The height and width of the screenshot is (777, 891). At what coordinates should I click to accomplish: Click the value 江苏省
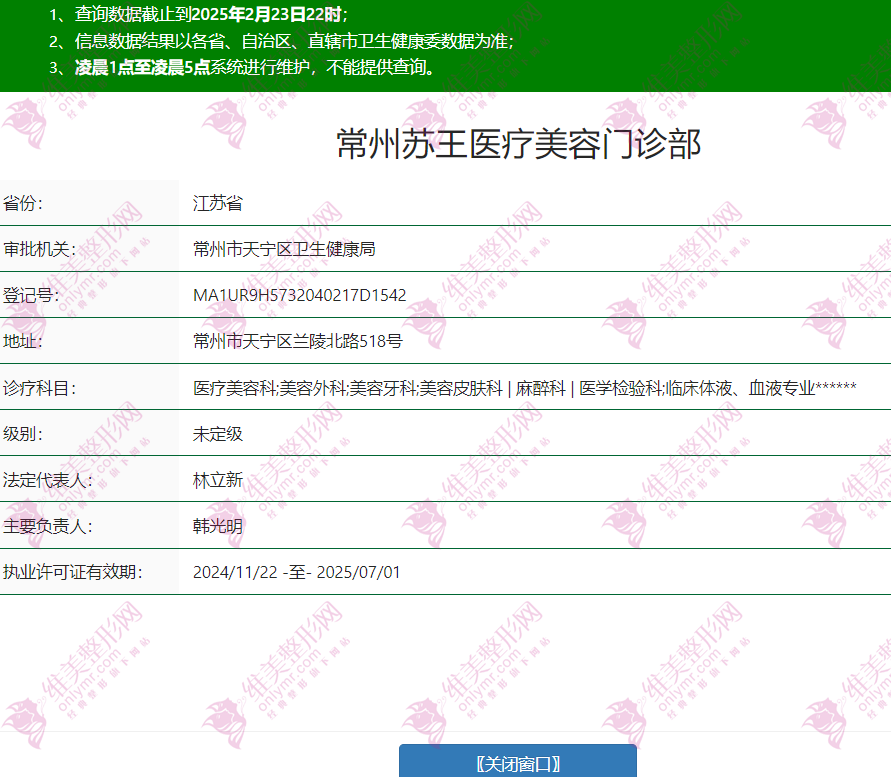tap(218, 203)
